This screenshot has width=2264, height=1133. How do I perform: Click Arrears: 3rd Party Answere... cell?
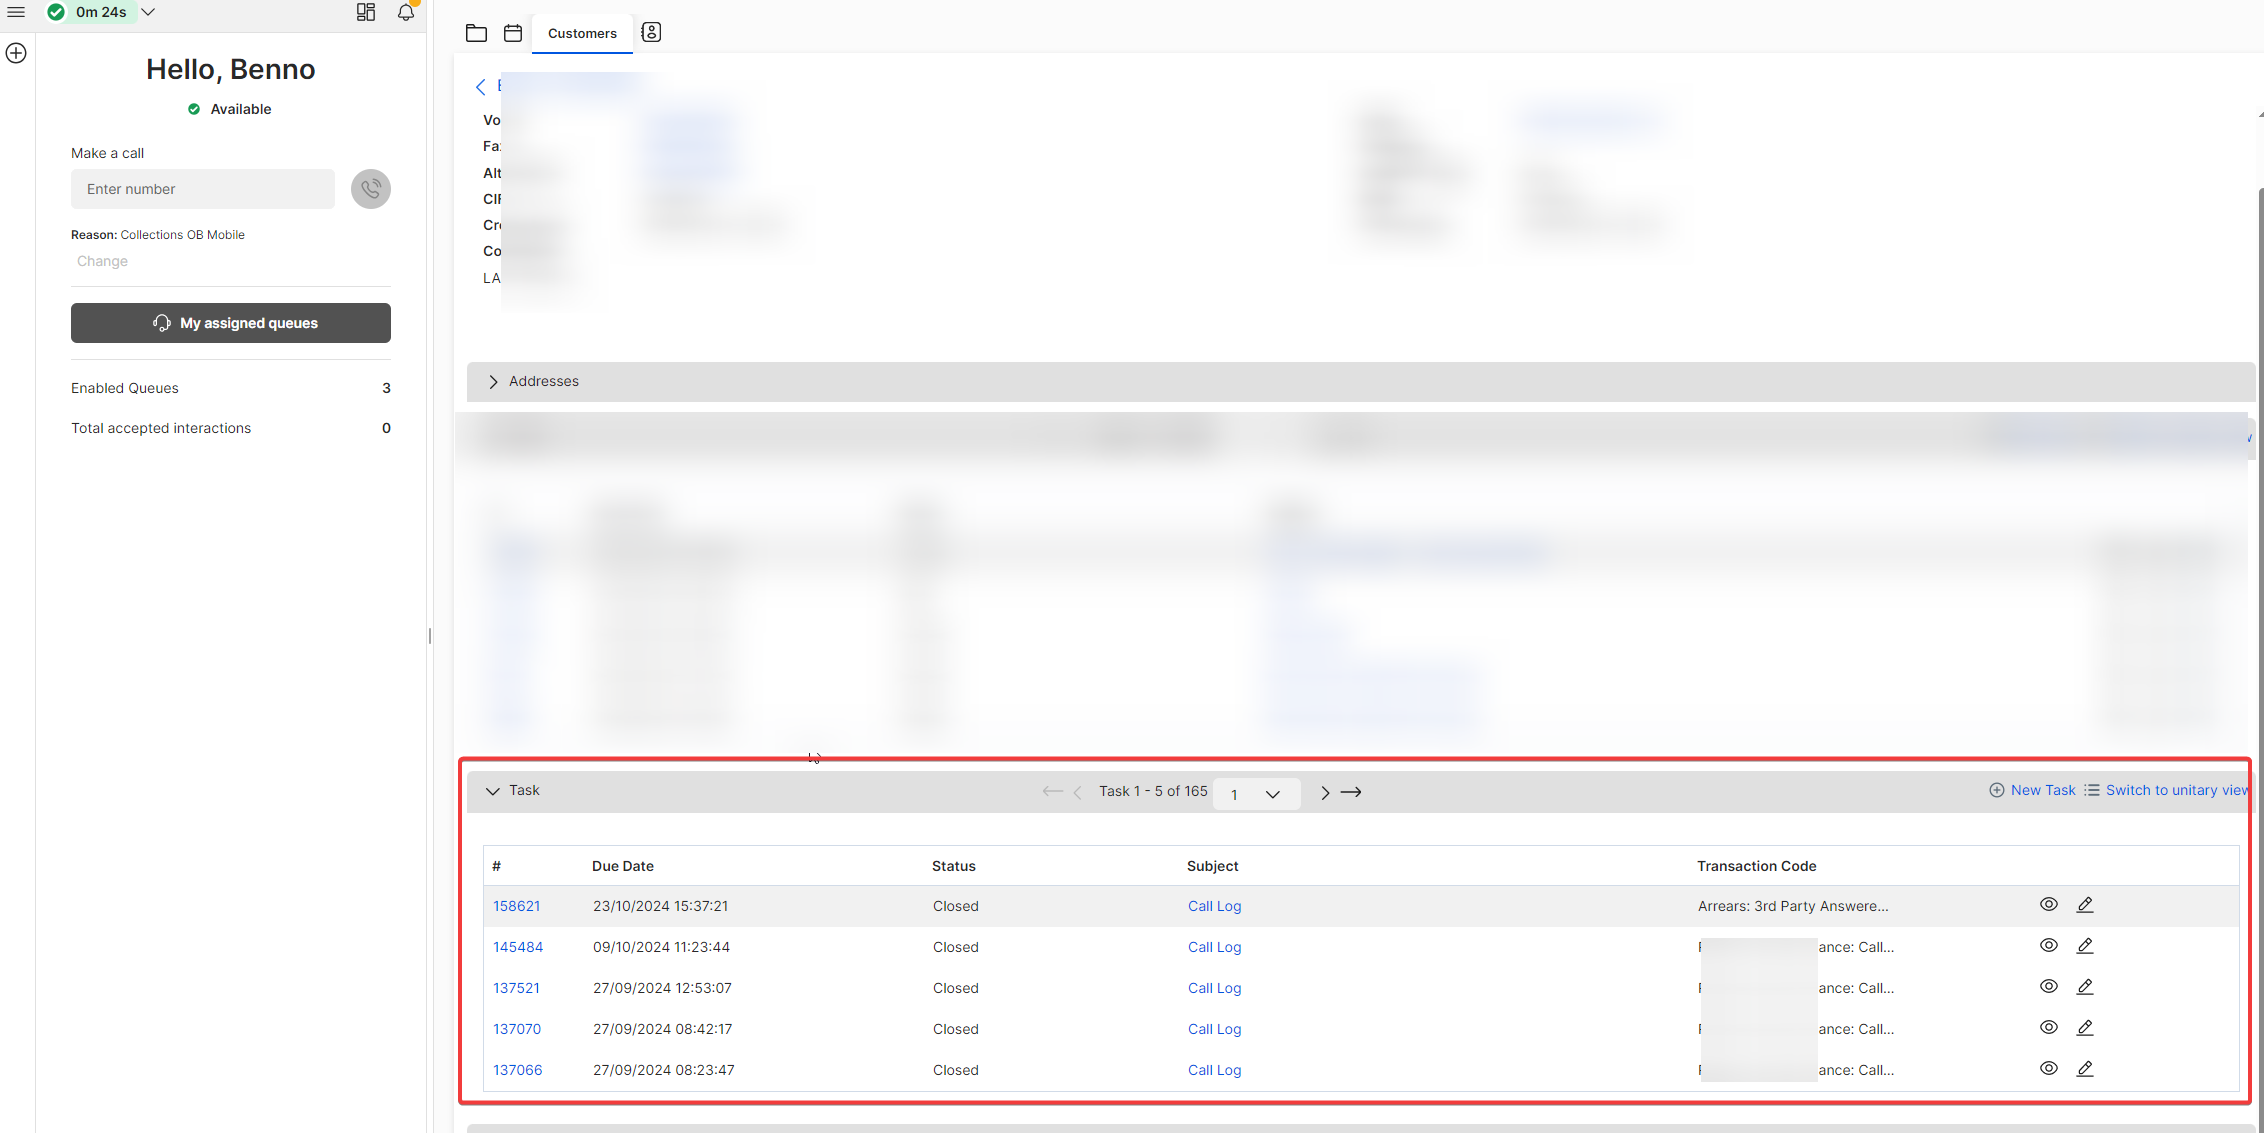pyautogui.click(x=1793, y=906)
